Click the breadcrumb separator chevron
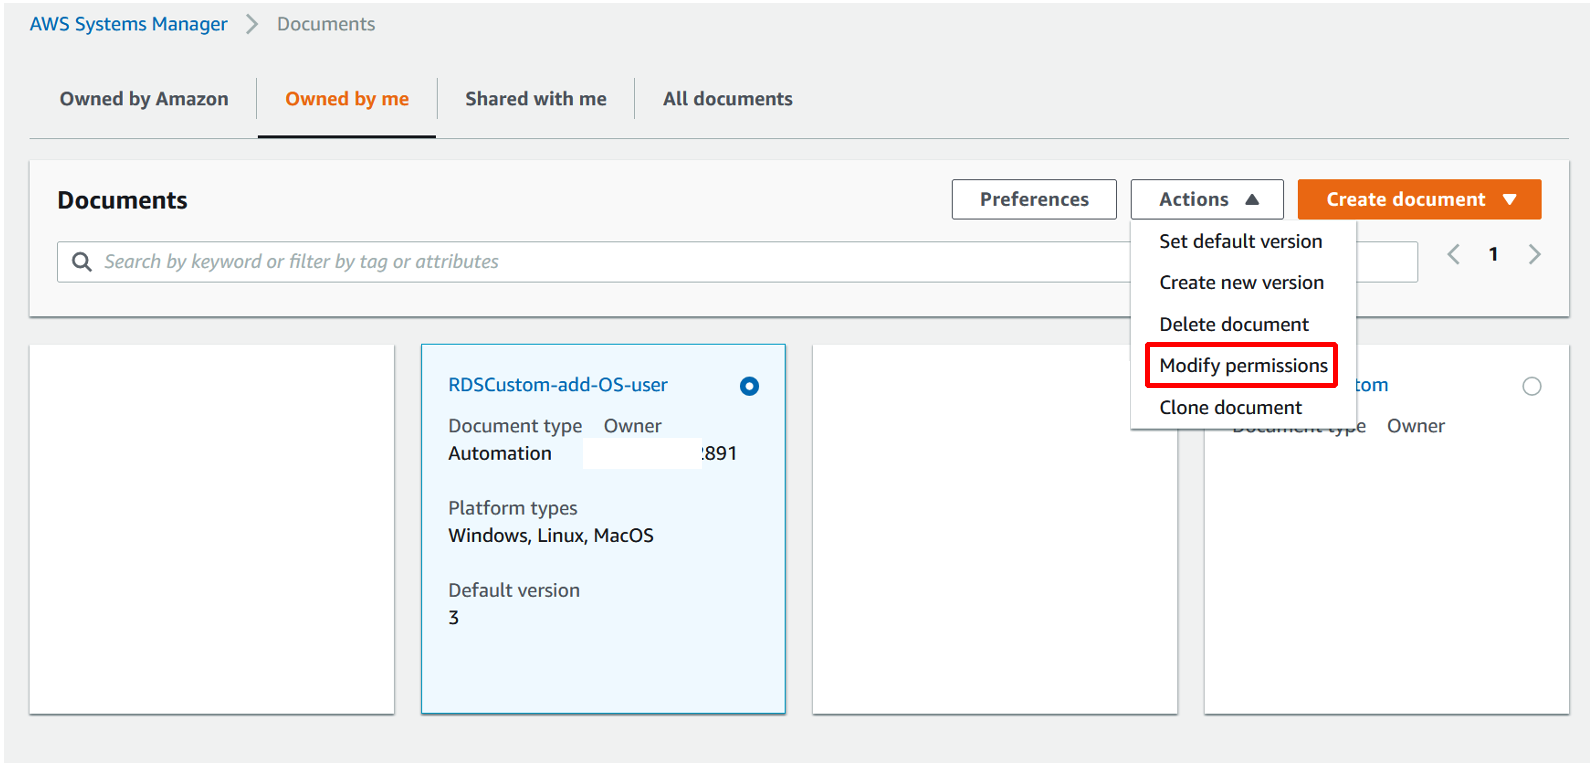Viewport: 1592px width, 766px height. point(252,24)
